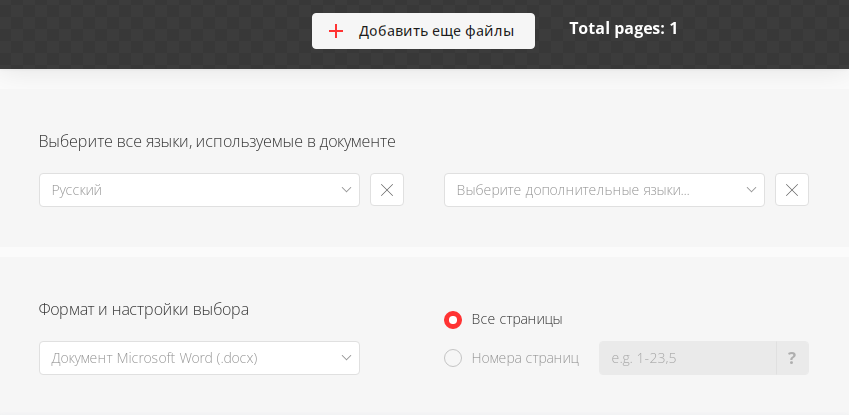Click the Добавить еще файлы button
The image size is (849, 416).
coord(423,31)
